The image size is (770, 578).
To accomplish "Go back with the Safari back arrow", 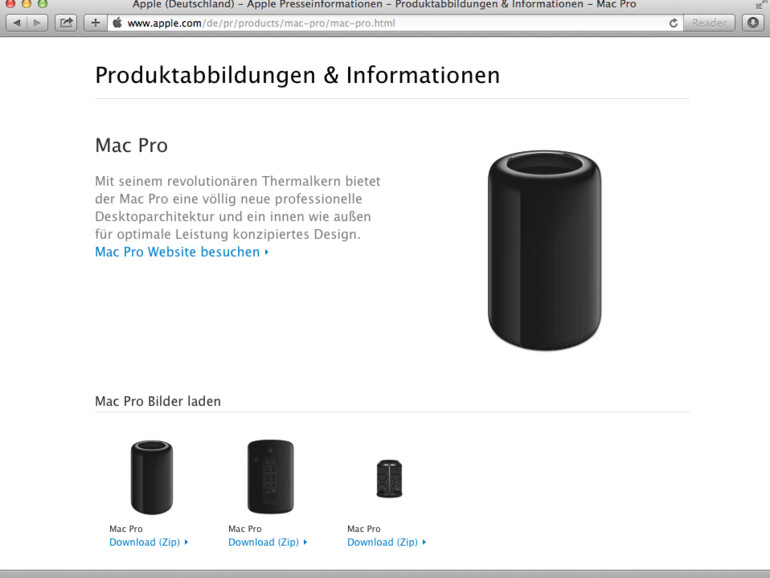I will point(17,23).
